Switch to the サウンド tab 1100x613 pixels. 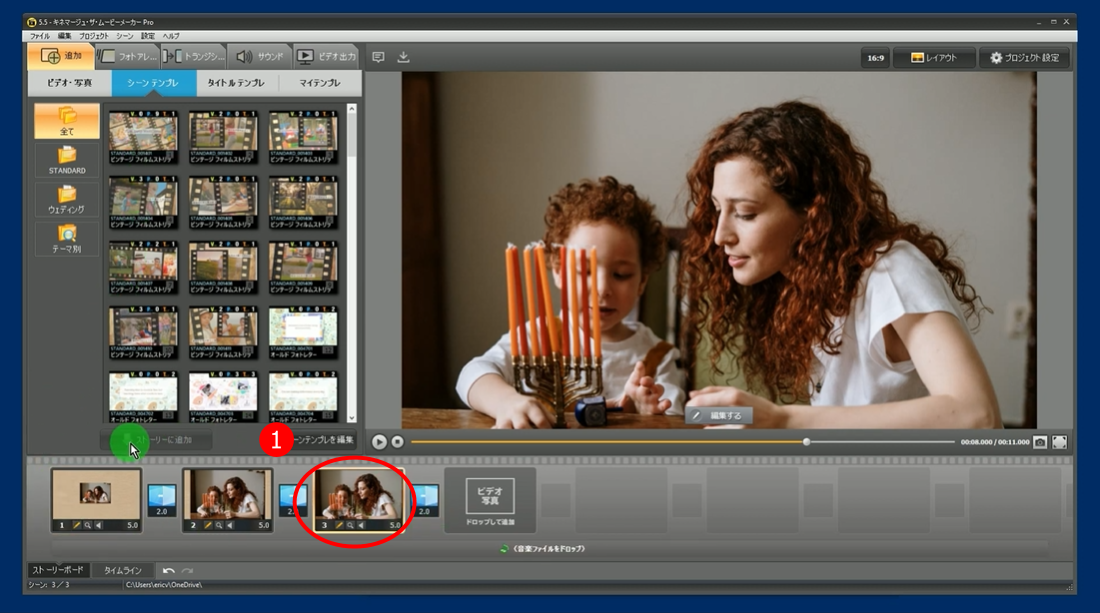259,57
